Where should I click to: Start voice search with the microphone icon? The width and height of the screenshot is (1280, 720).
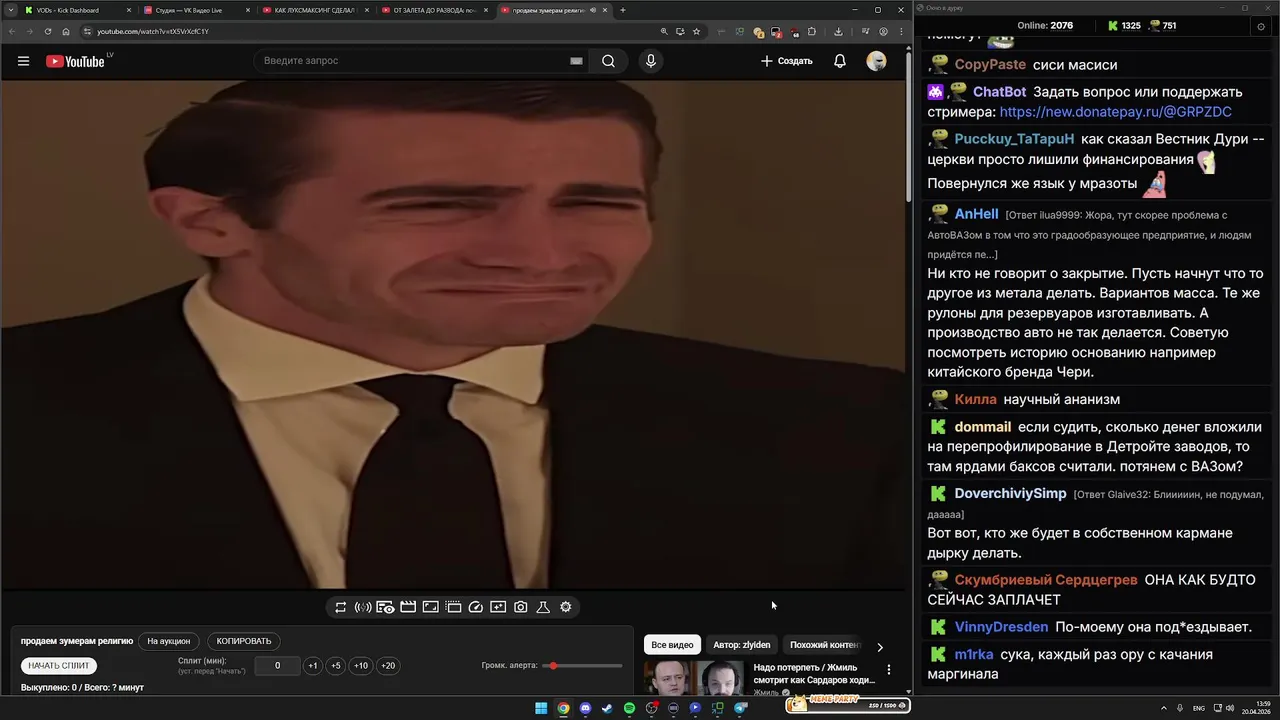(x=651, y=61)
